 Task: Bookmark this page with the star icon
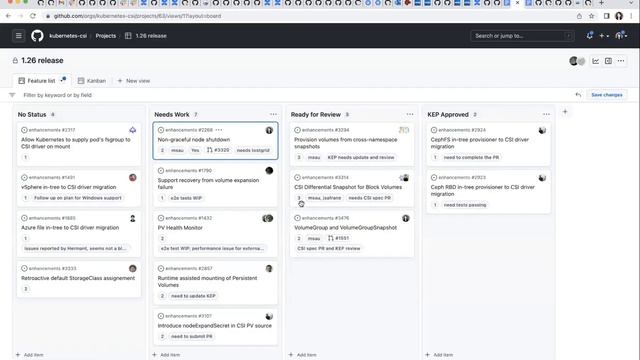point(591,16)
